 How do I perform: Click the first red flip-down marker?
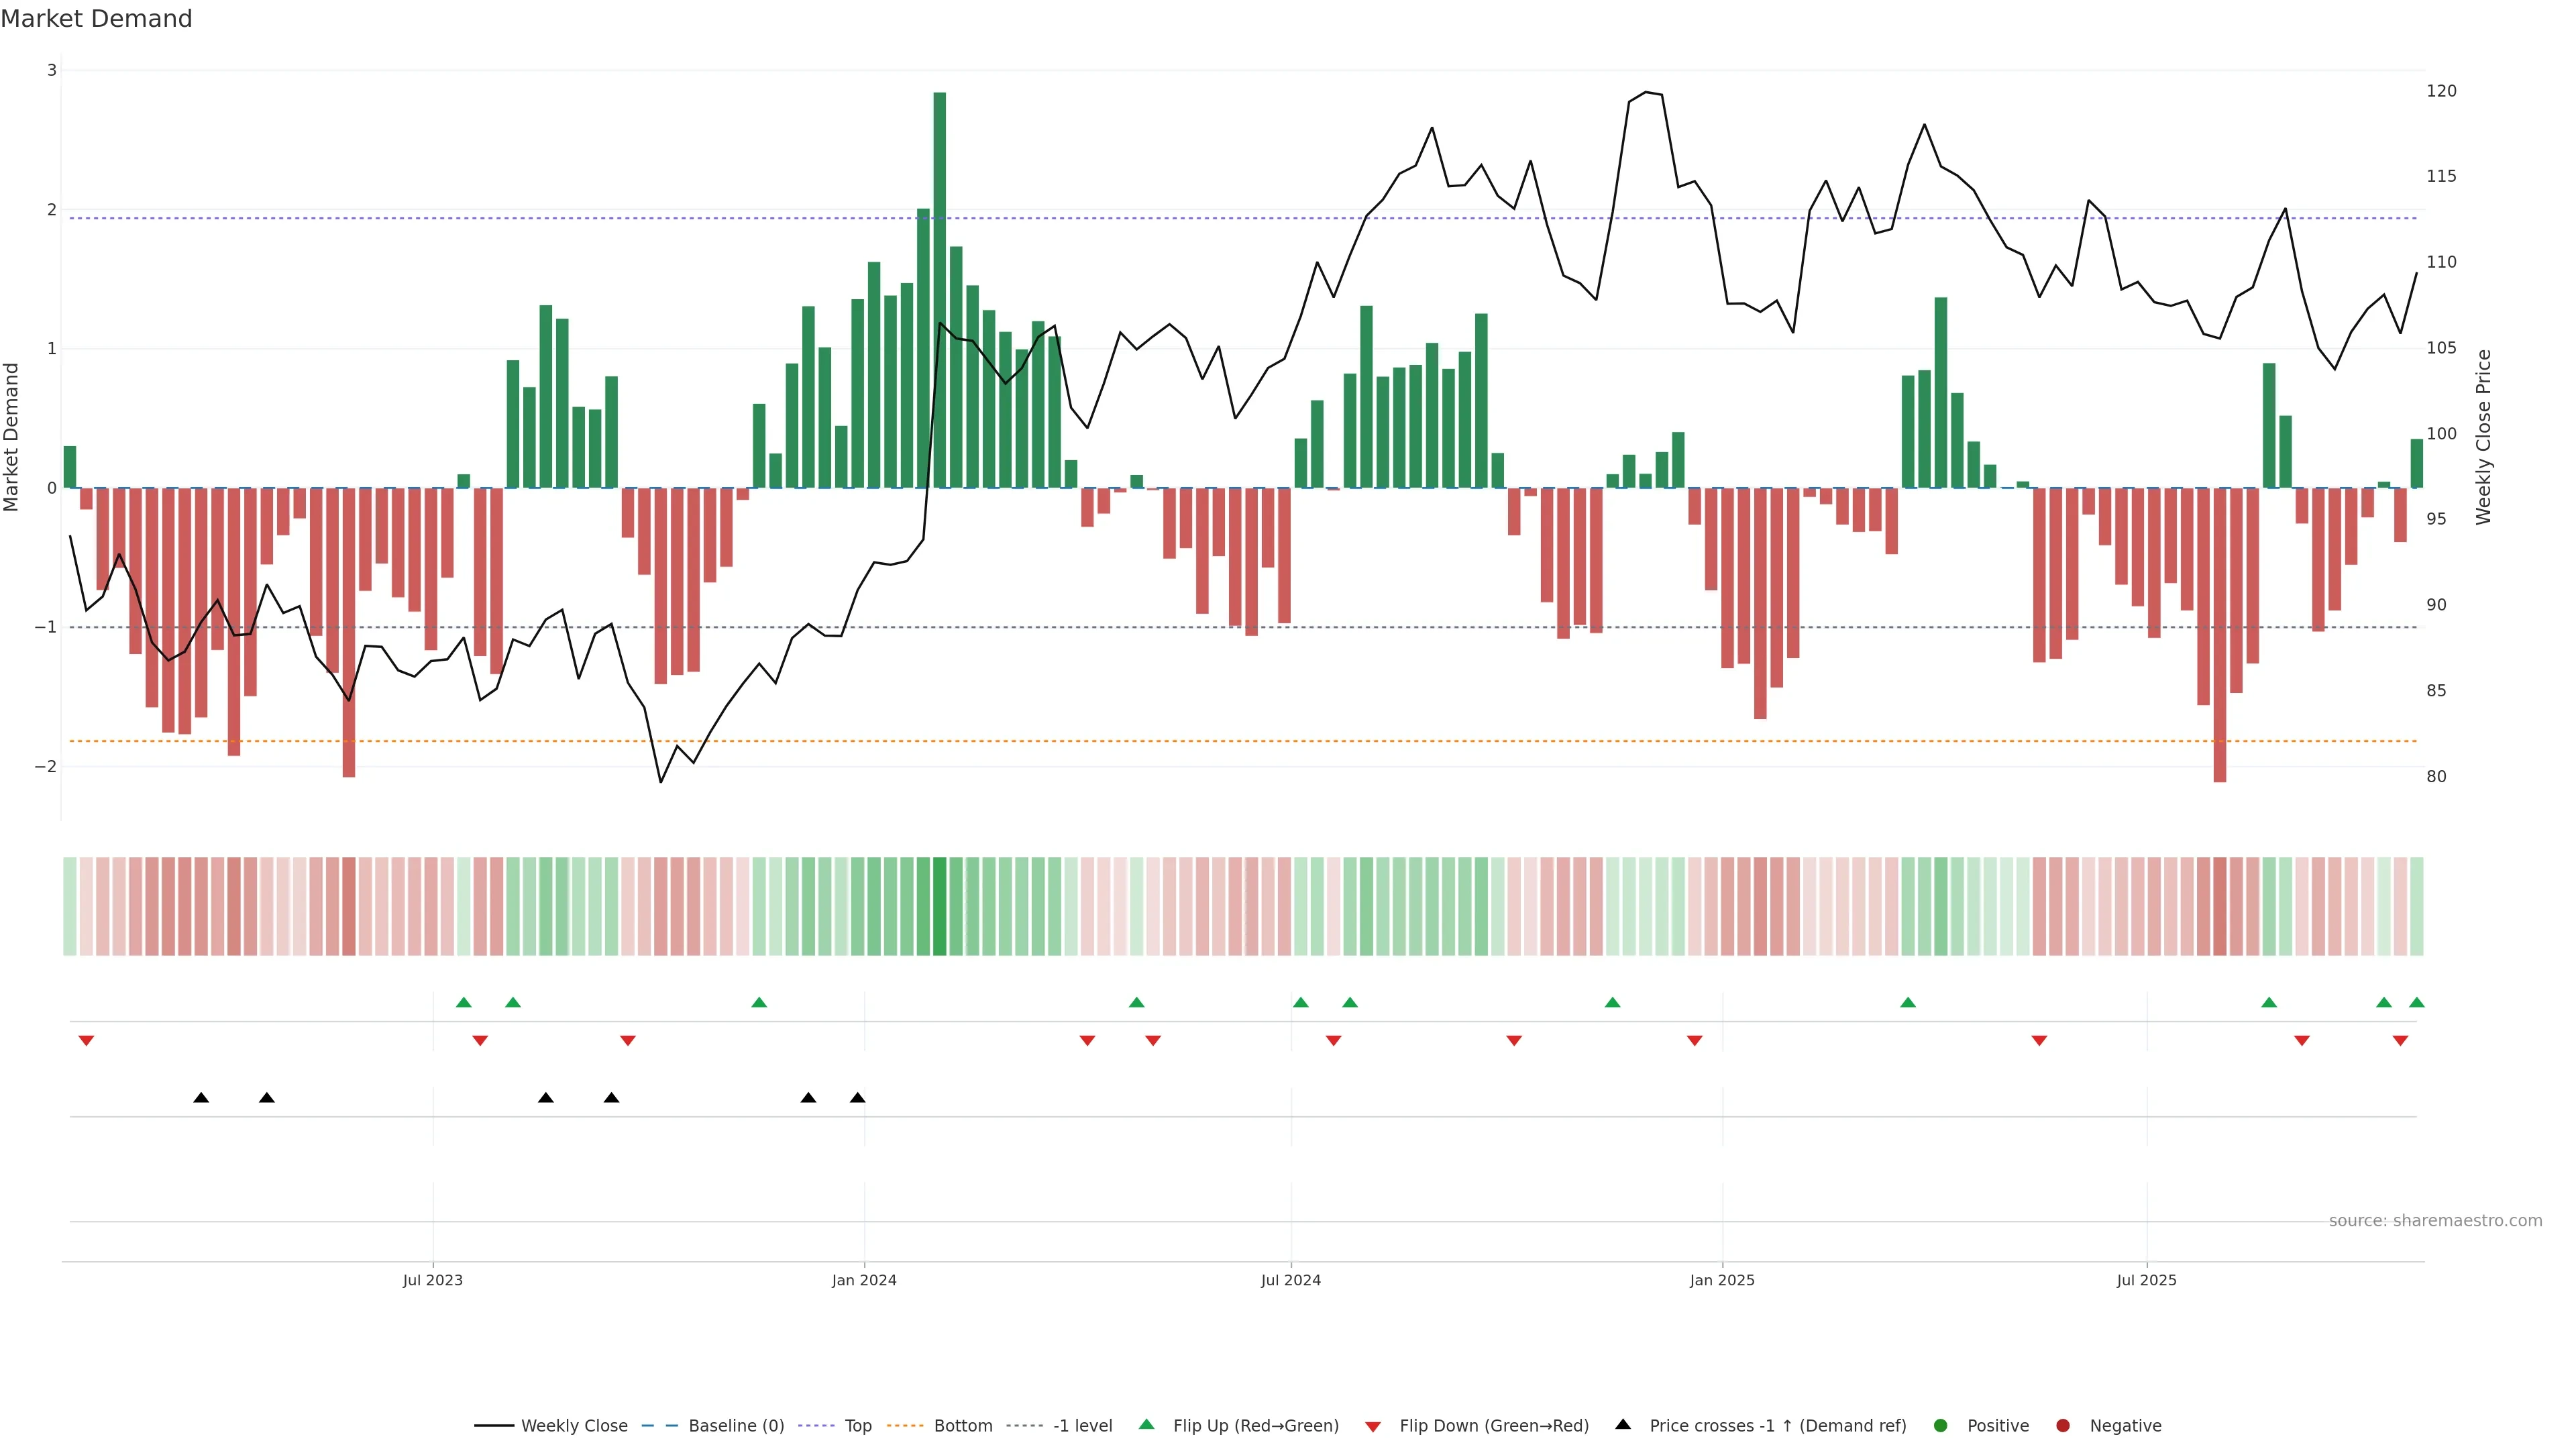click(x=86, y=1041)
